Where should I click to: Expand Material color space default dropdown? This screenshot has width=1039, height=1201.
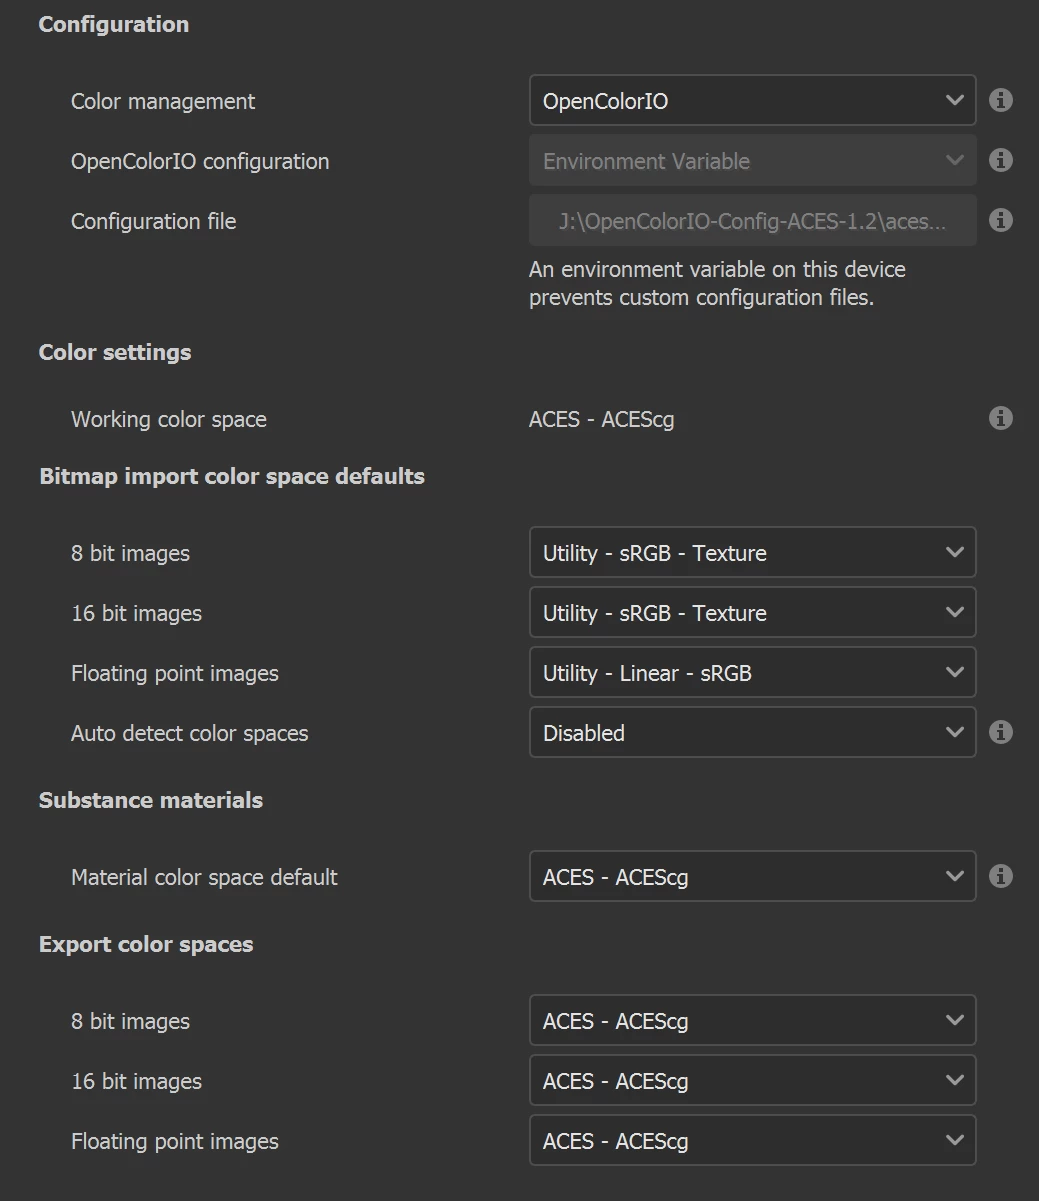coord(752,877)
